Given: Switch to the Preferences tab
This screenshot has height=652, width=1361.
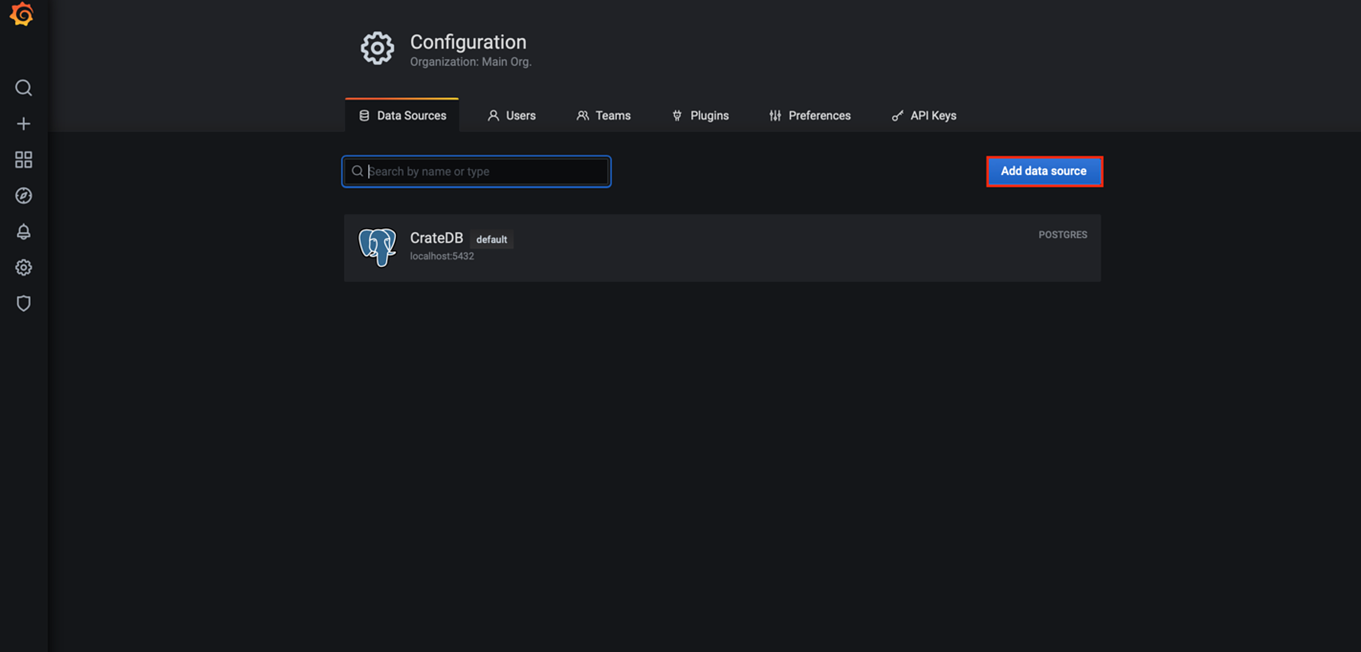Looking at the screenshot, I should 810,116.
